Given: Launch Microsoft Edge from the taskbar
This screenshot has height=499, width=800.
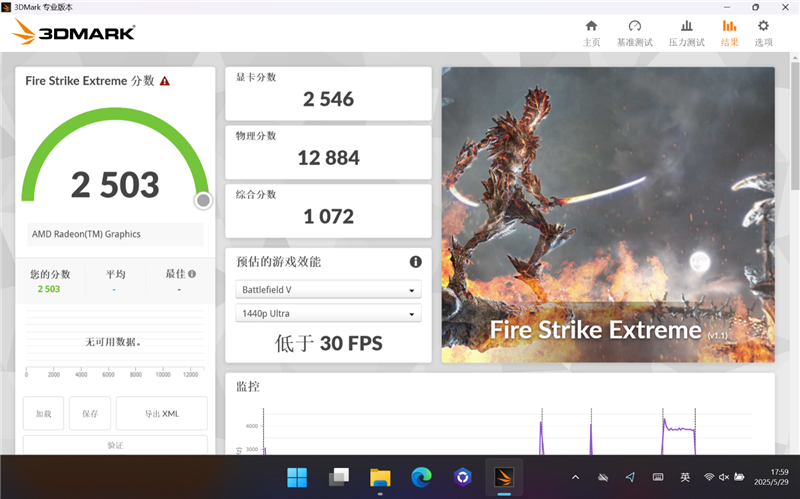Looking at the screenshot, I should (421, 478).
